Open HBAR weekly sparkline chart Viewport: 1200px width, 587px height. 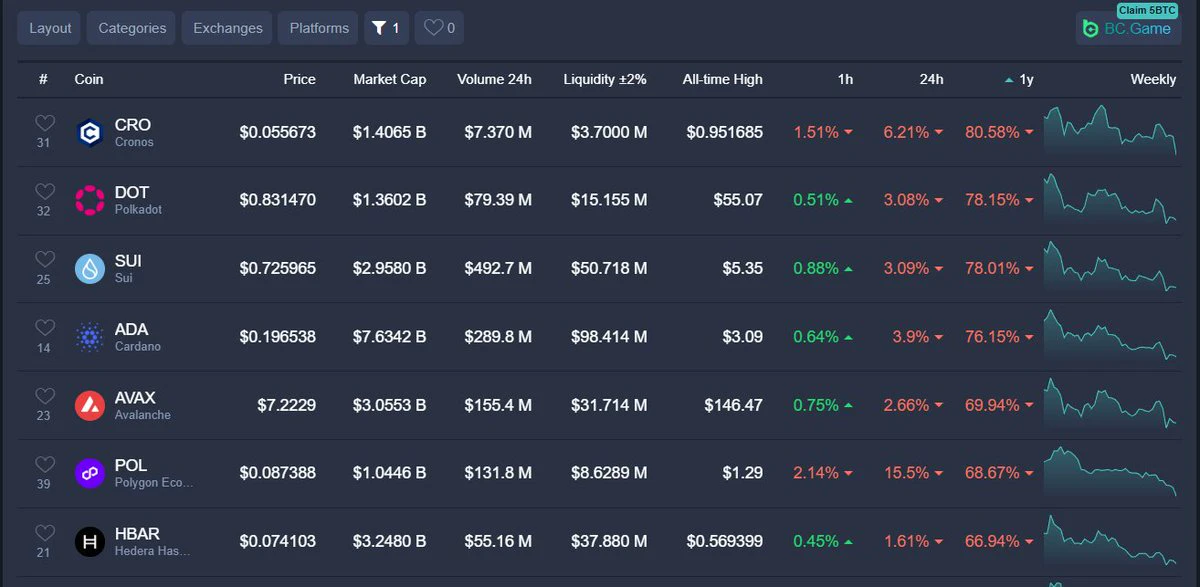(1110, 540)
